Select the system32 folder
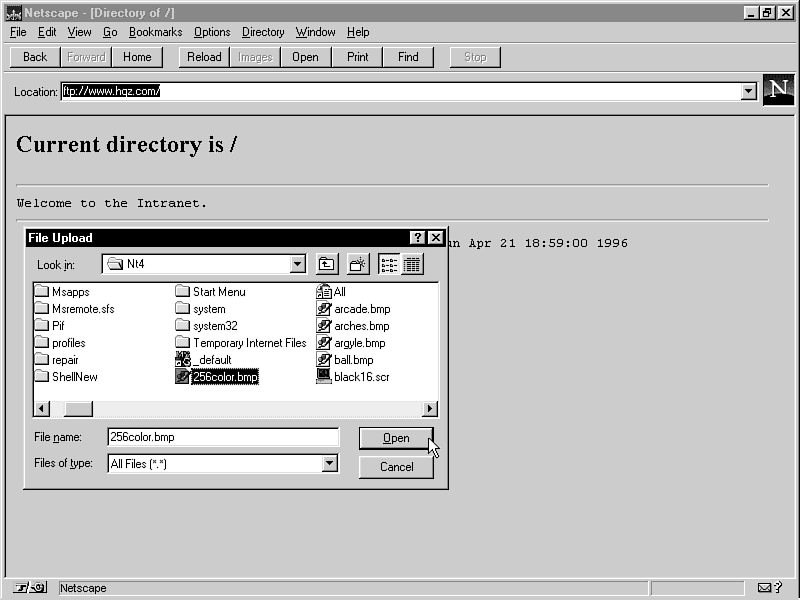The image size is (800, 600). pos(214,326)
